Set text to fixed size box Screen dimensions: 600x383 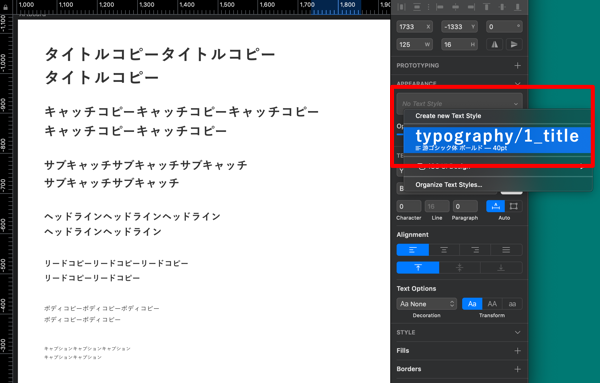[514, 206]
